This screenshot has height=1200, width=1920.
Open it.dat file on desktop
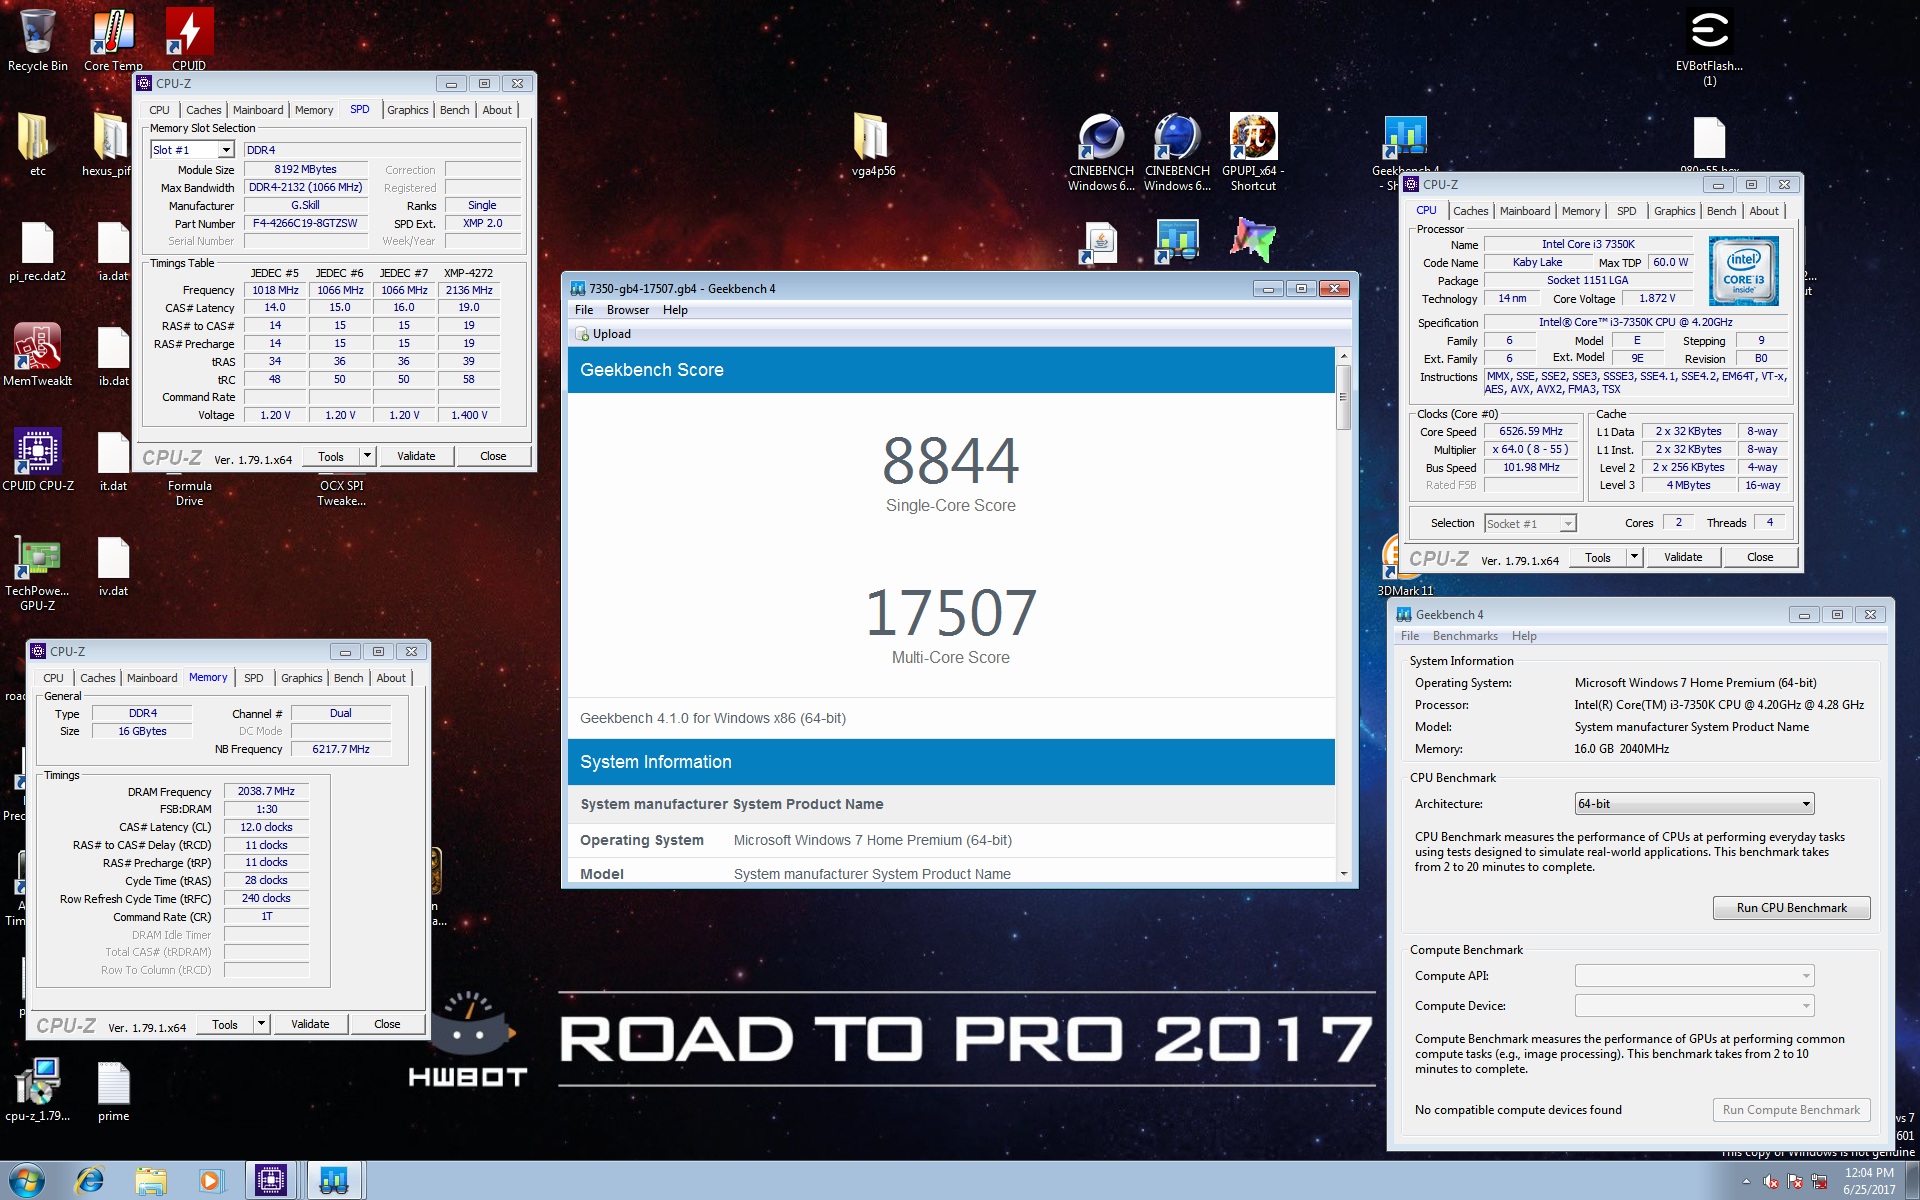tap(113, 460)
